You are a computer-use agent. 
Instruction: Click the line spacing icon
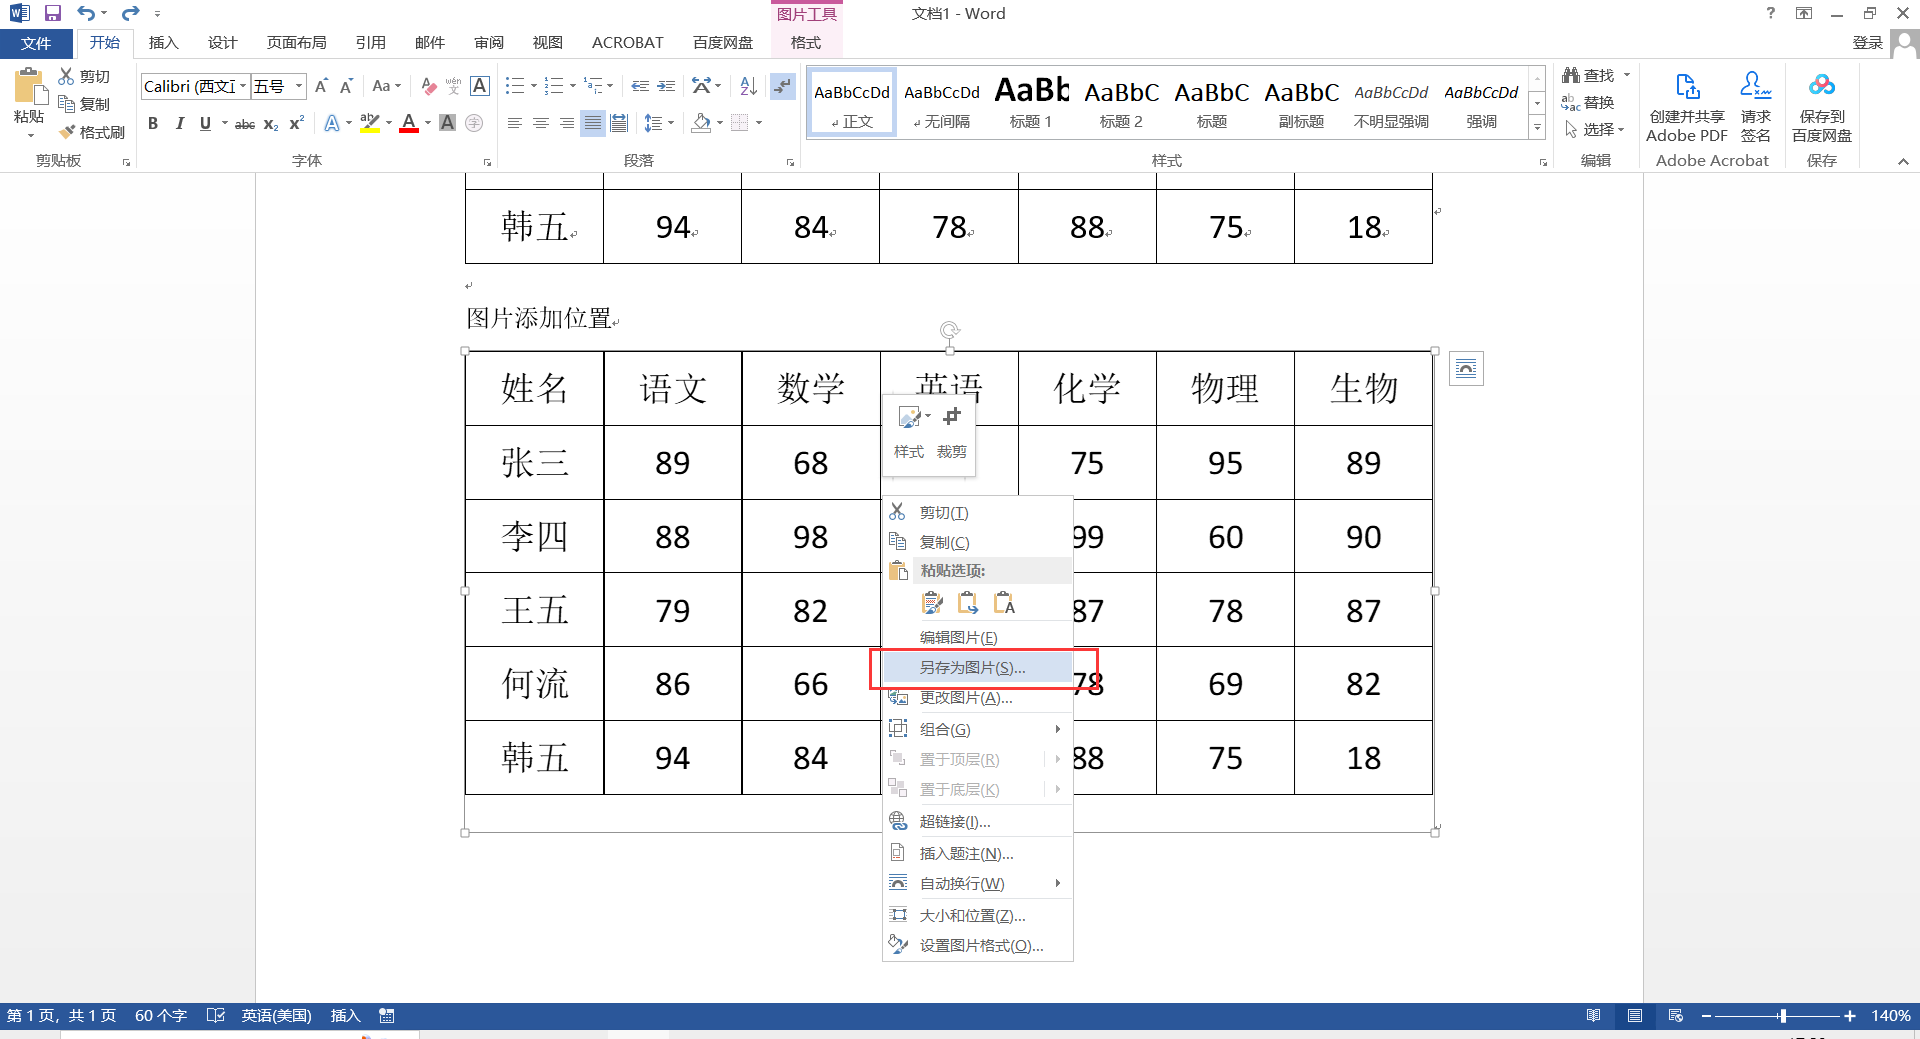653,123
